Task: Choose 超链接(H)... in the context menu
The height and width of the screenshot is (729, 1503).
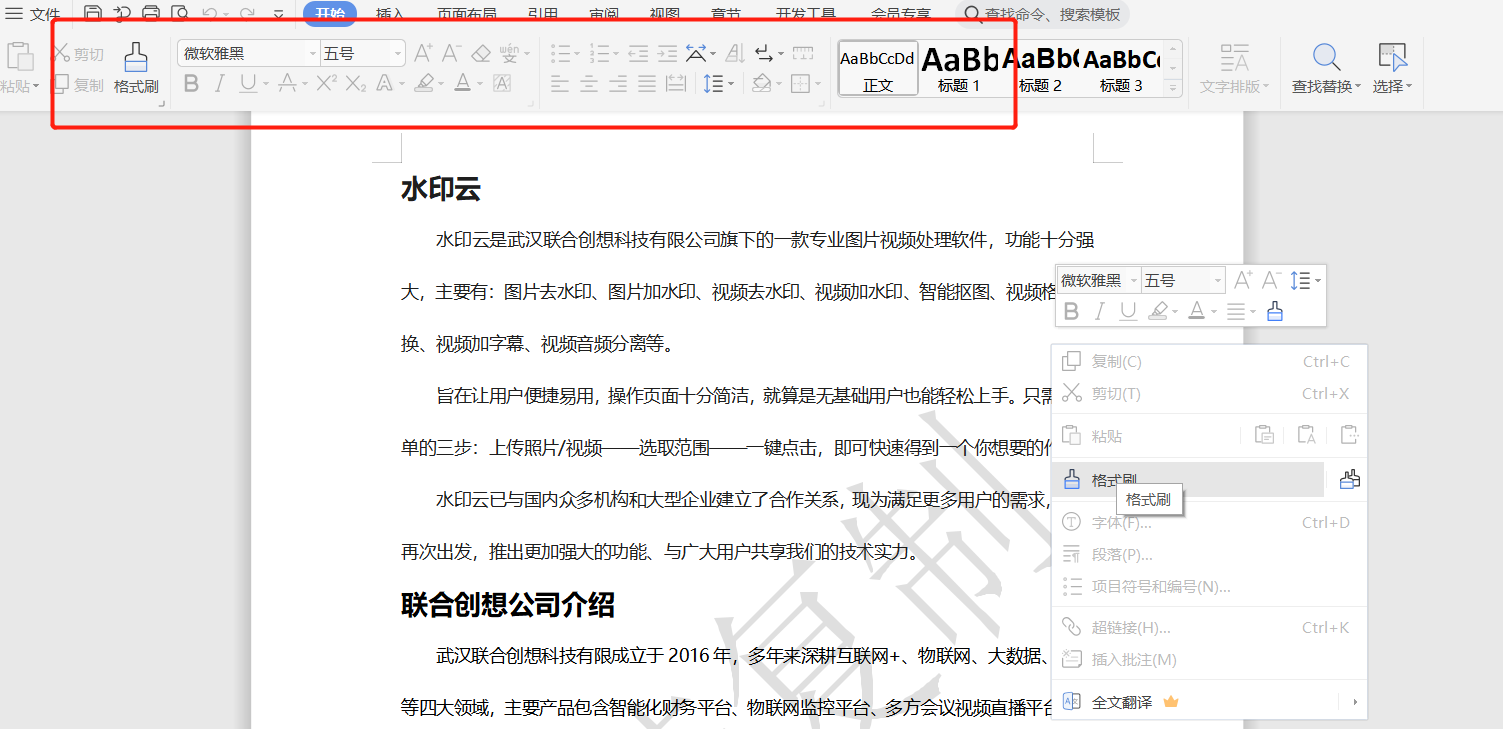Action: click(1209, 628)
